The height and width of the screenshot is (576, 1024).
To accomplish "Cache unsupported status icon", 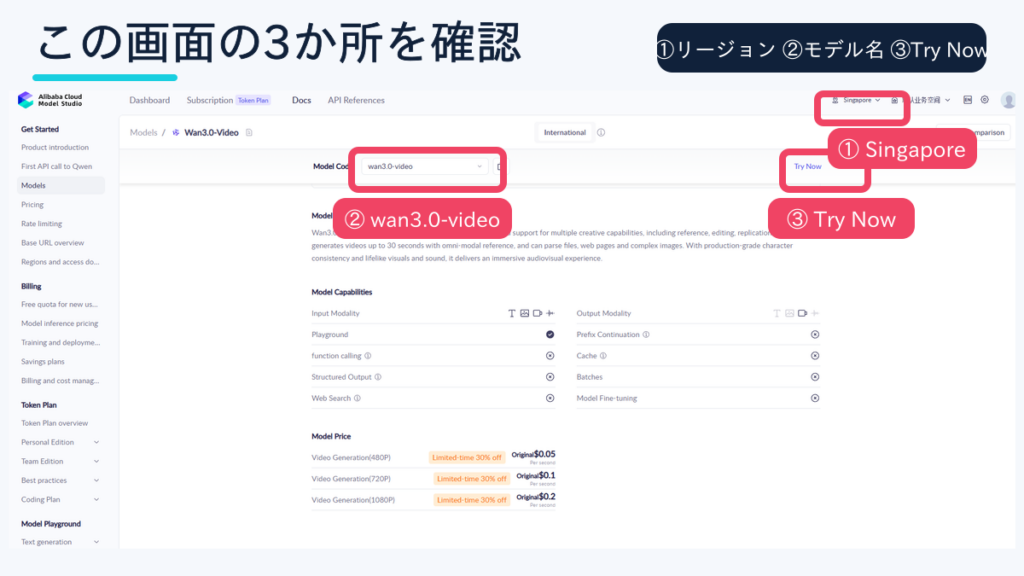I will click(815, 356).
